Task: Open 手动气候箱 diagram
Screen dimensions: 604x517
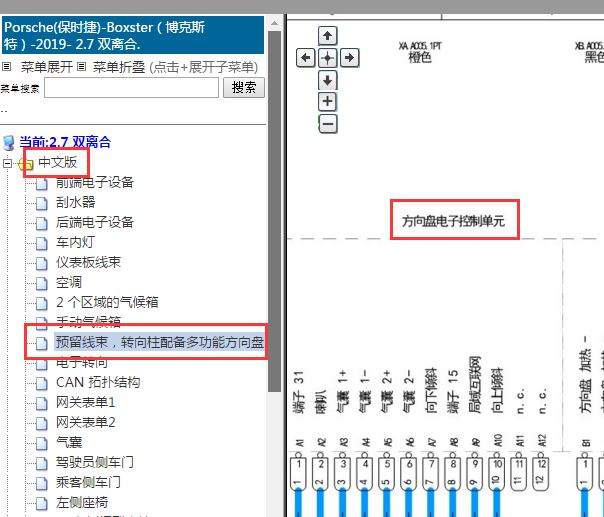Action: pyautogui.click(x=88, y=322)
